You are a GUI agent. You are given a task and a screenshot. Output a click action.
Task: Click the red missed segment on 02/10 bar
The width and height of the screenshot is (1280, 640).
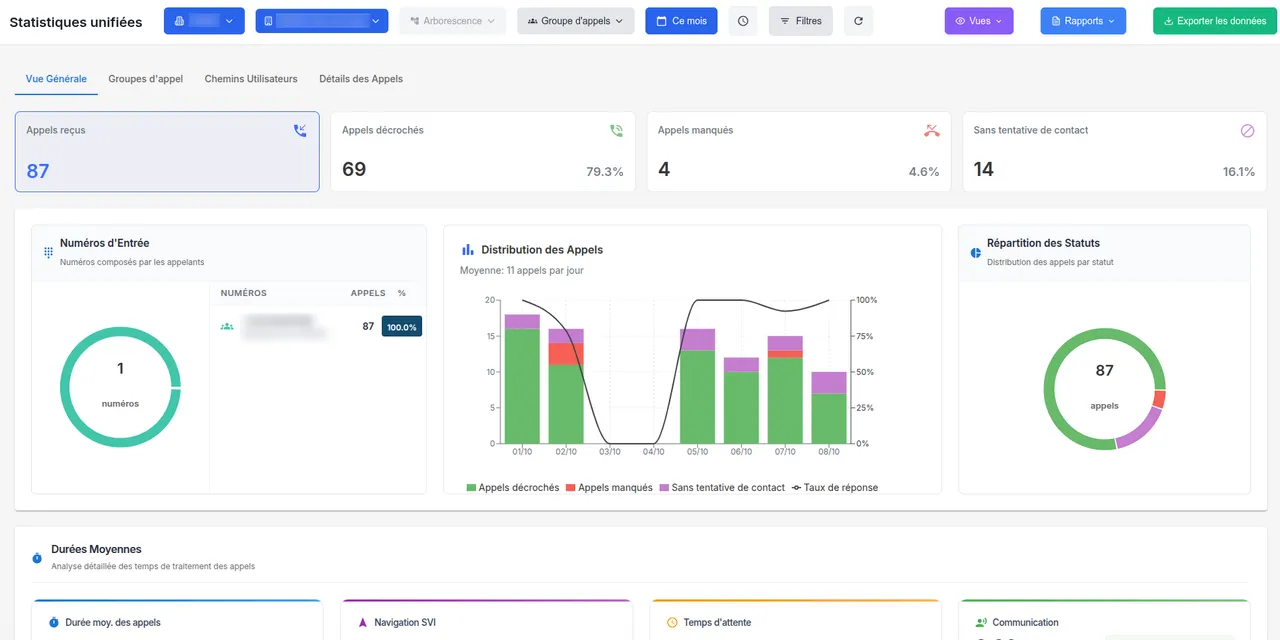(x=566, y=354)
